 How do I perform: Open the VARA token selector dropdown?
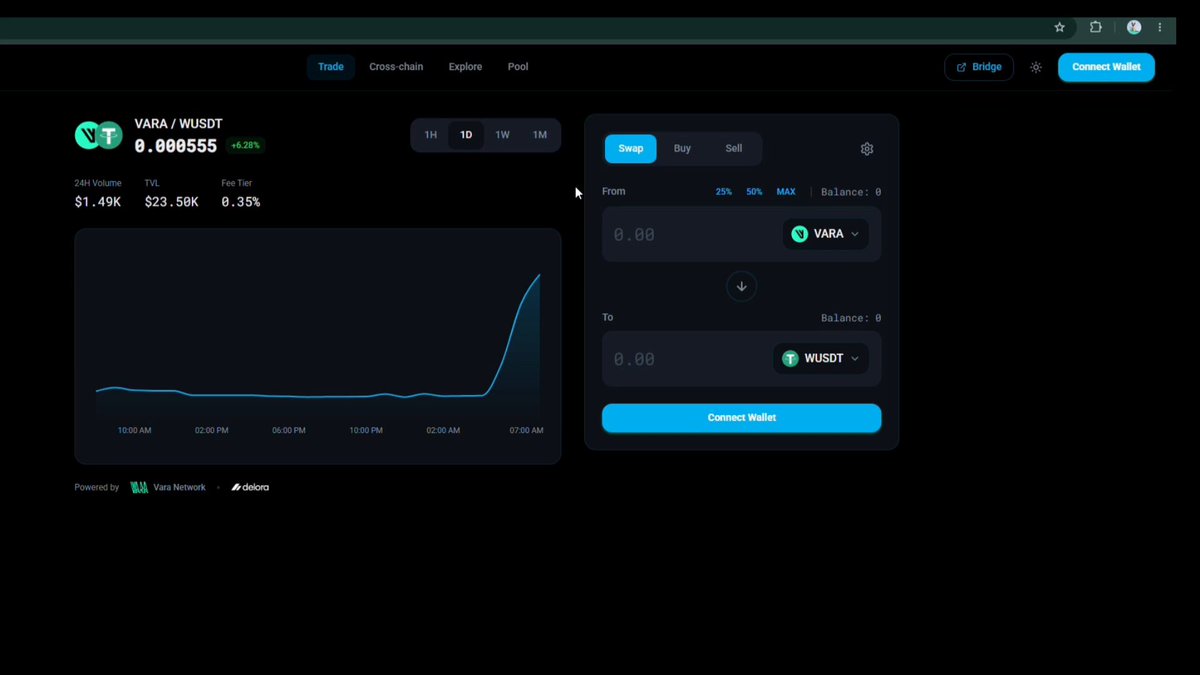(825, 234)
